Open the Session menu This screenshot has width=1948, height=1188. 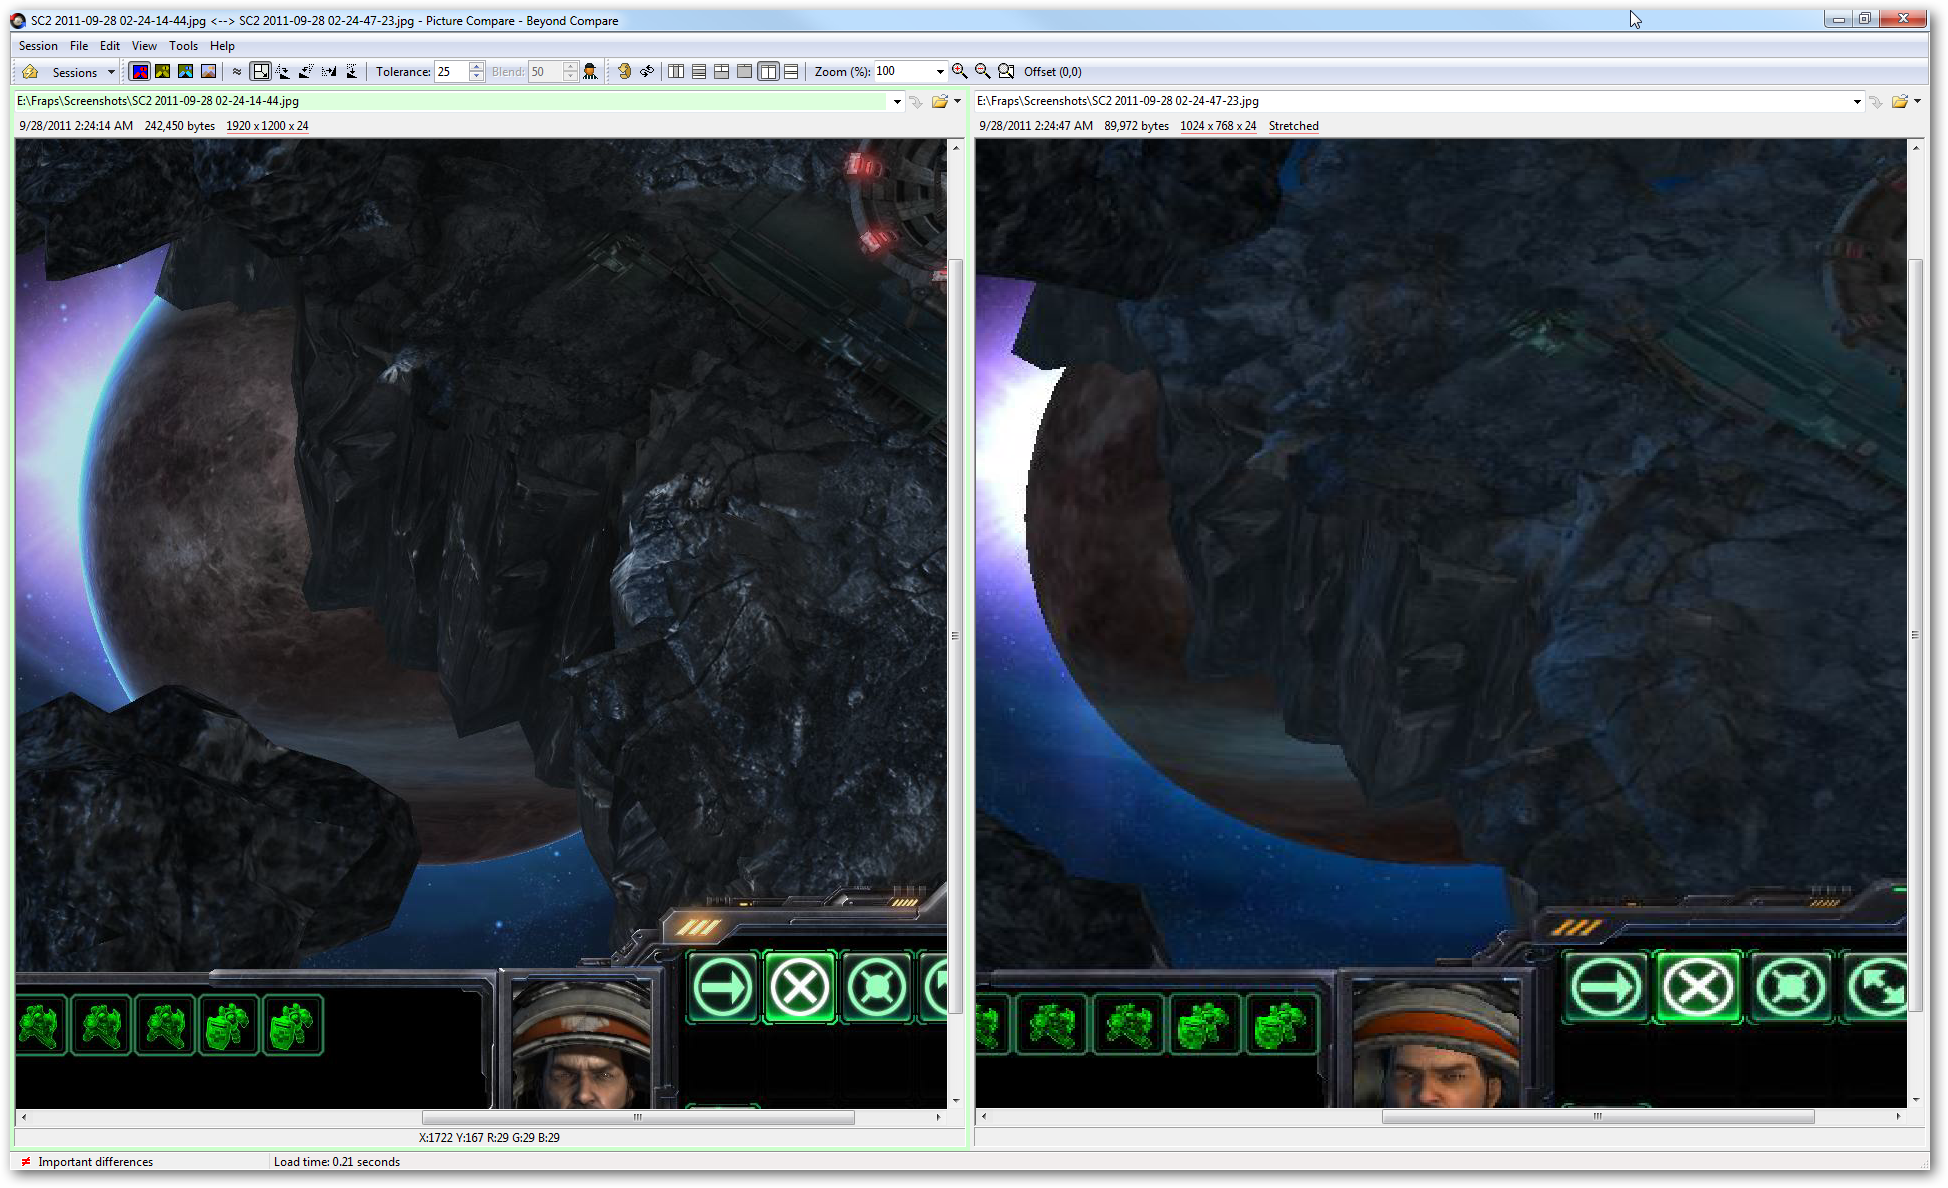coord(38,46)
